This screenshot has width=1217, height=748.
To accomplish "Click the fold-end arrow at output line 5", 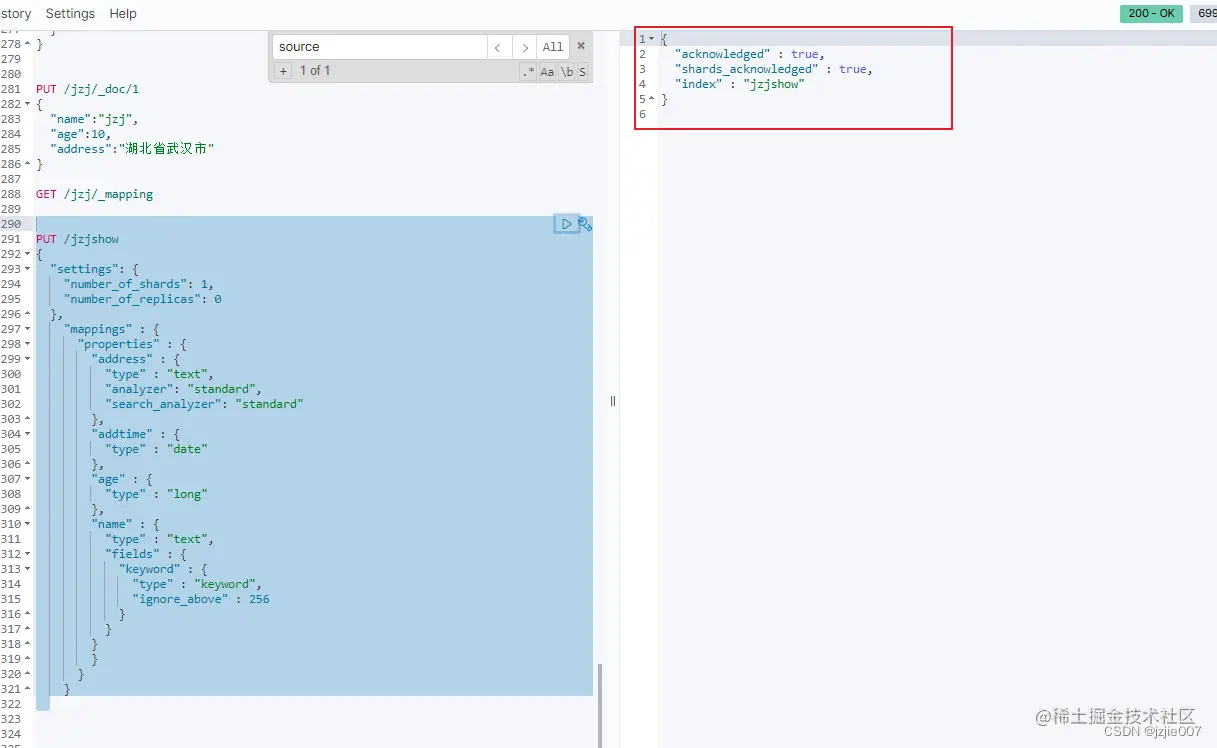I will tap(652, 99).
